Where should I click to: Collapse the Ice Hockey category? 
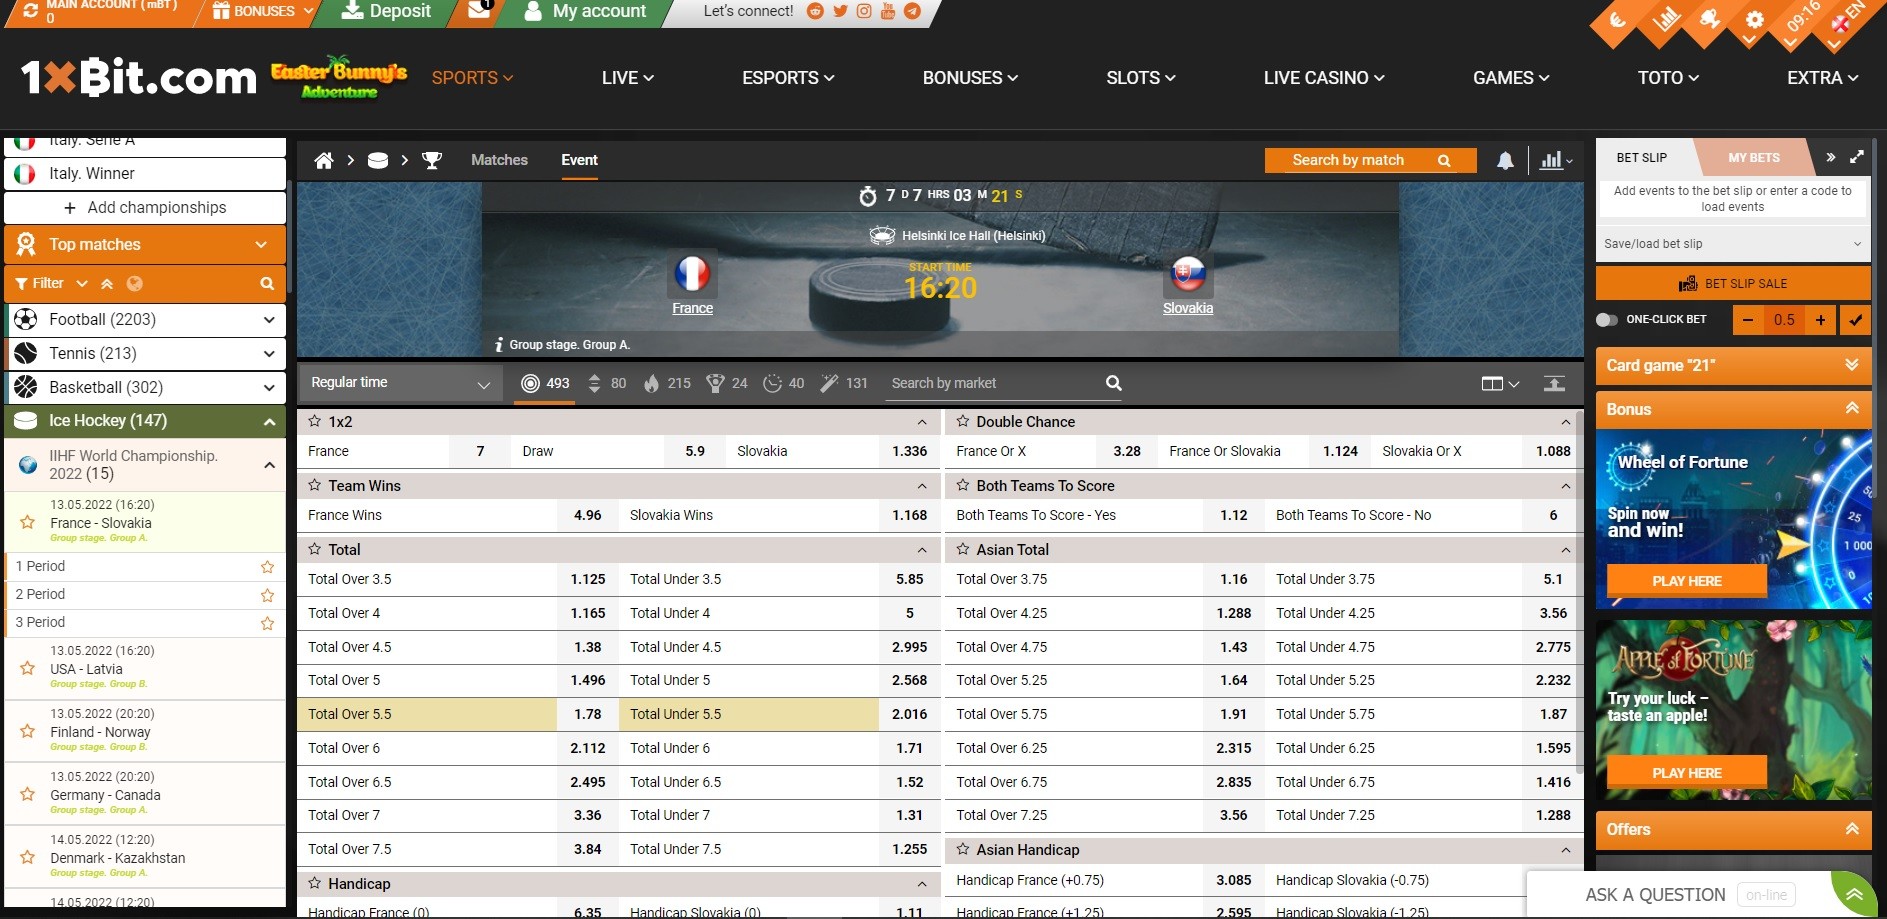pyautogui.click(x=268, y=421)
